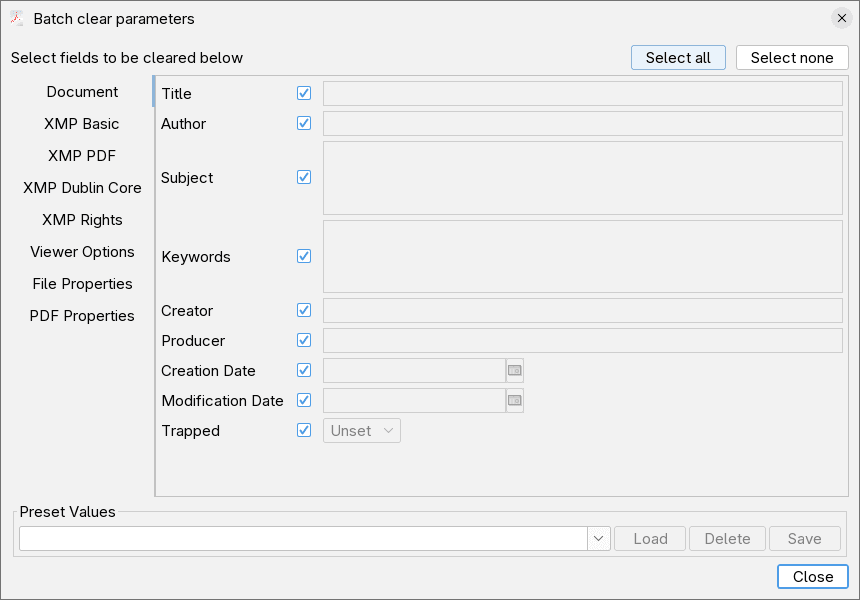
Task: Click inside the Preset Values text field
Action: coord(300,538)
